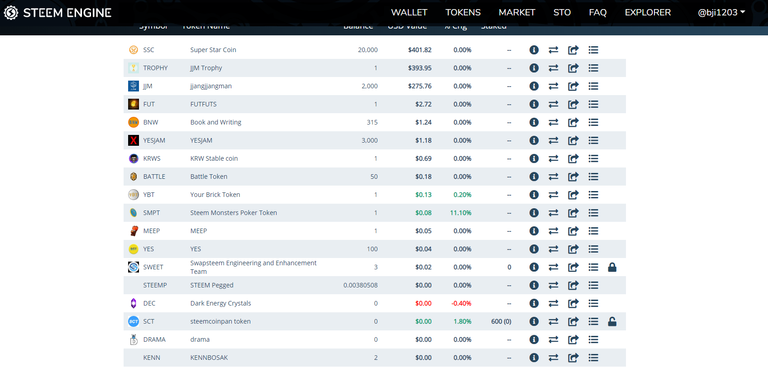Open history list icon for SWEET
Viewport: 768px width, 372px height.
click(593, 267)
